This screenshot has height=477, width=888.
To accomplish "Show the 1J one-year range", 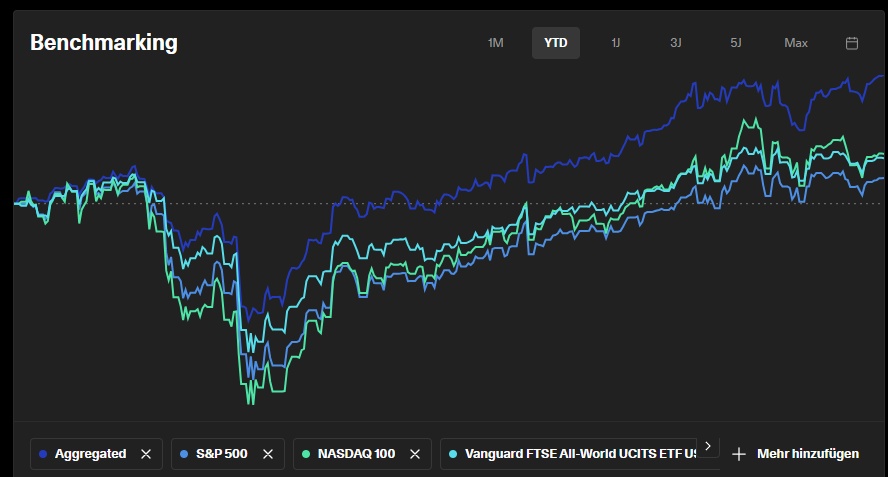I will (x=616, y=43).
